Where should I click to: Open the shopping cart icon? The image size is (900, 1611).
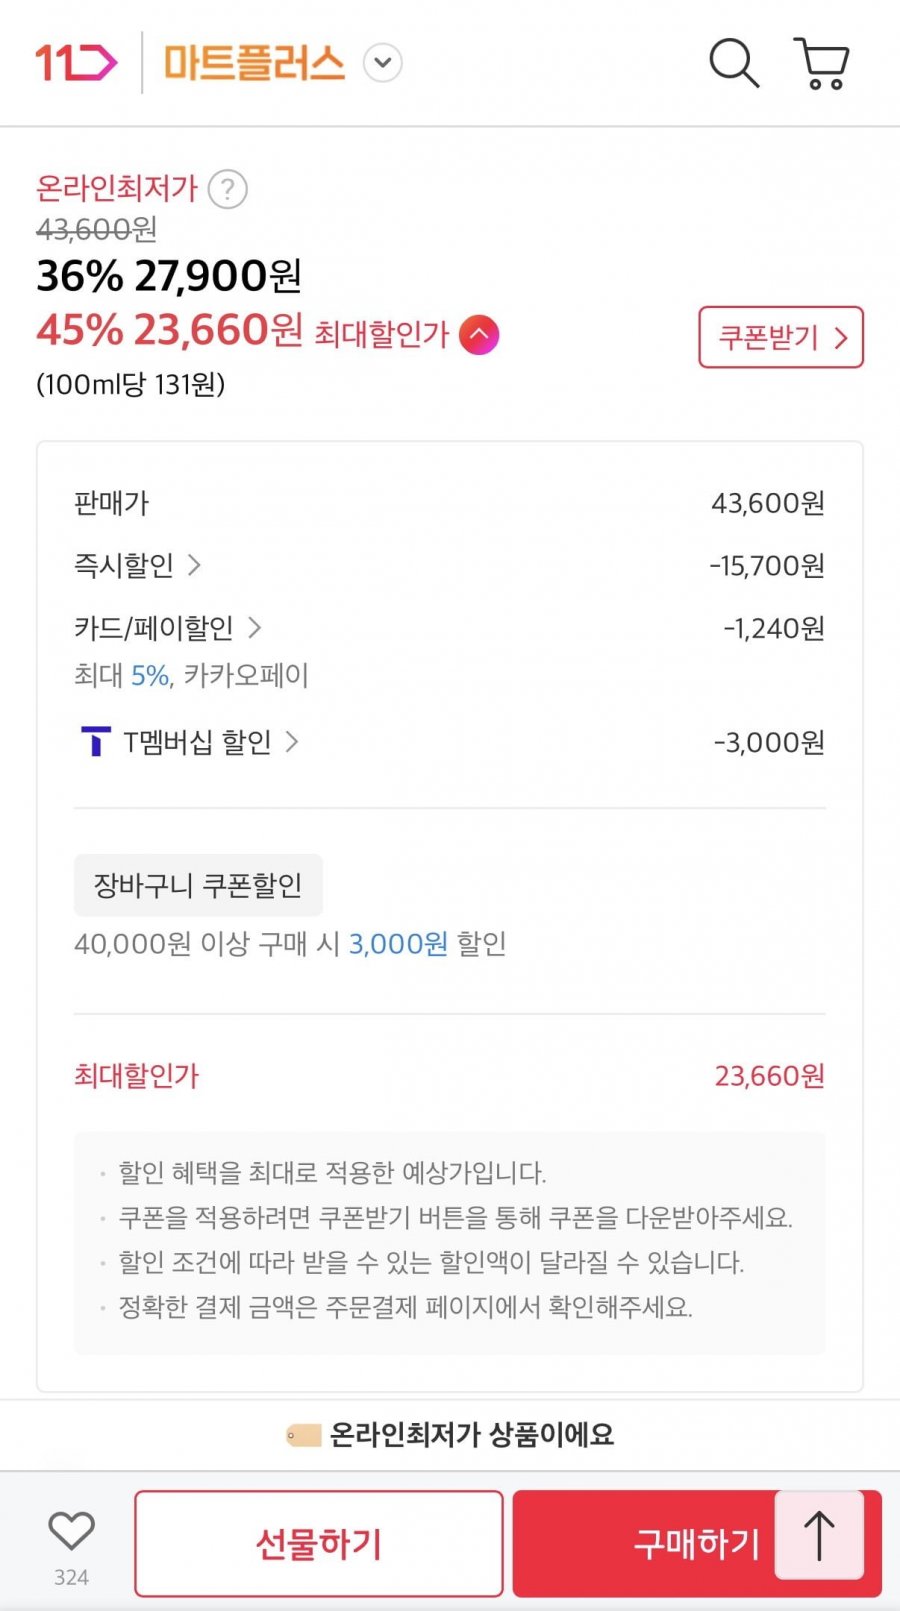821,63
